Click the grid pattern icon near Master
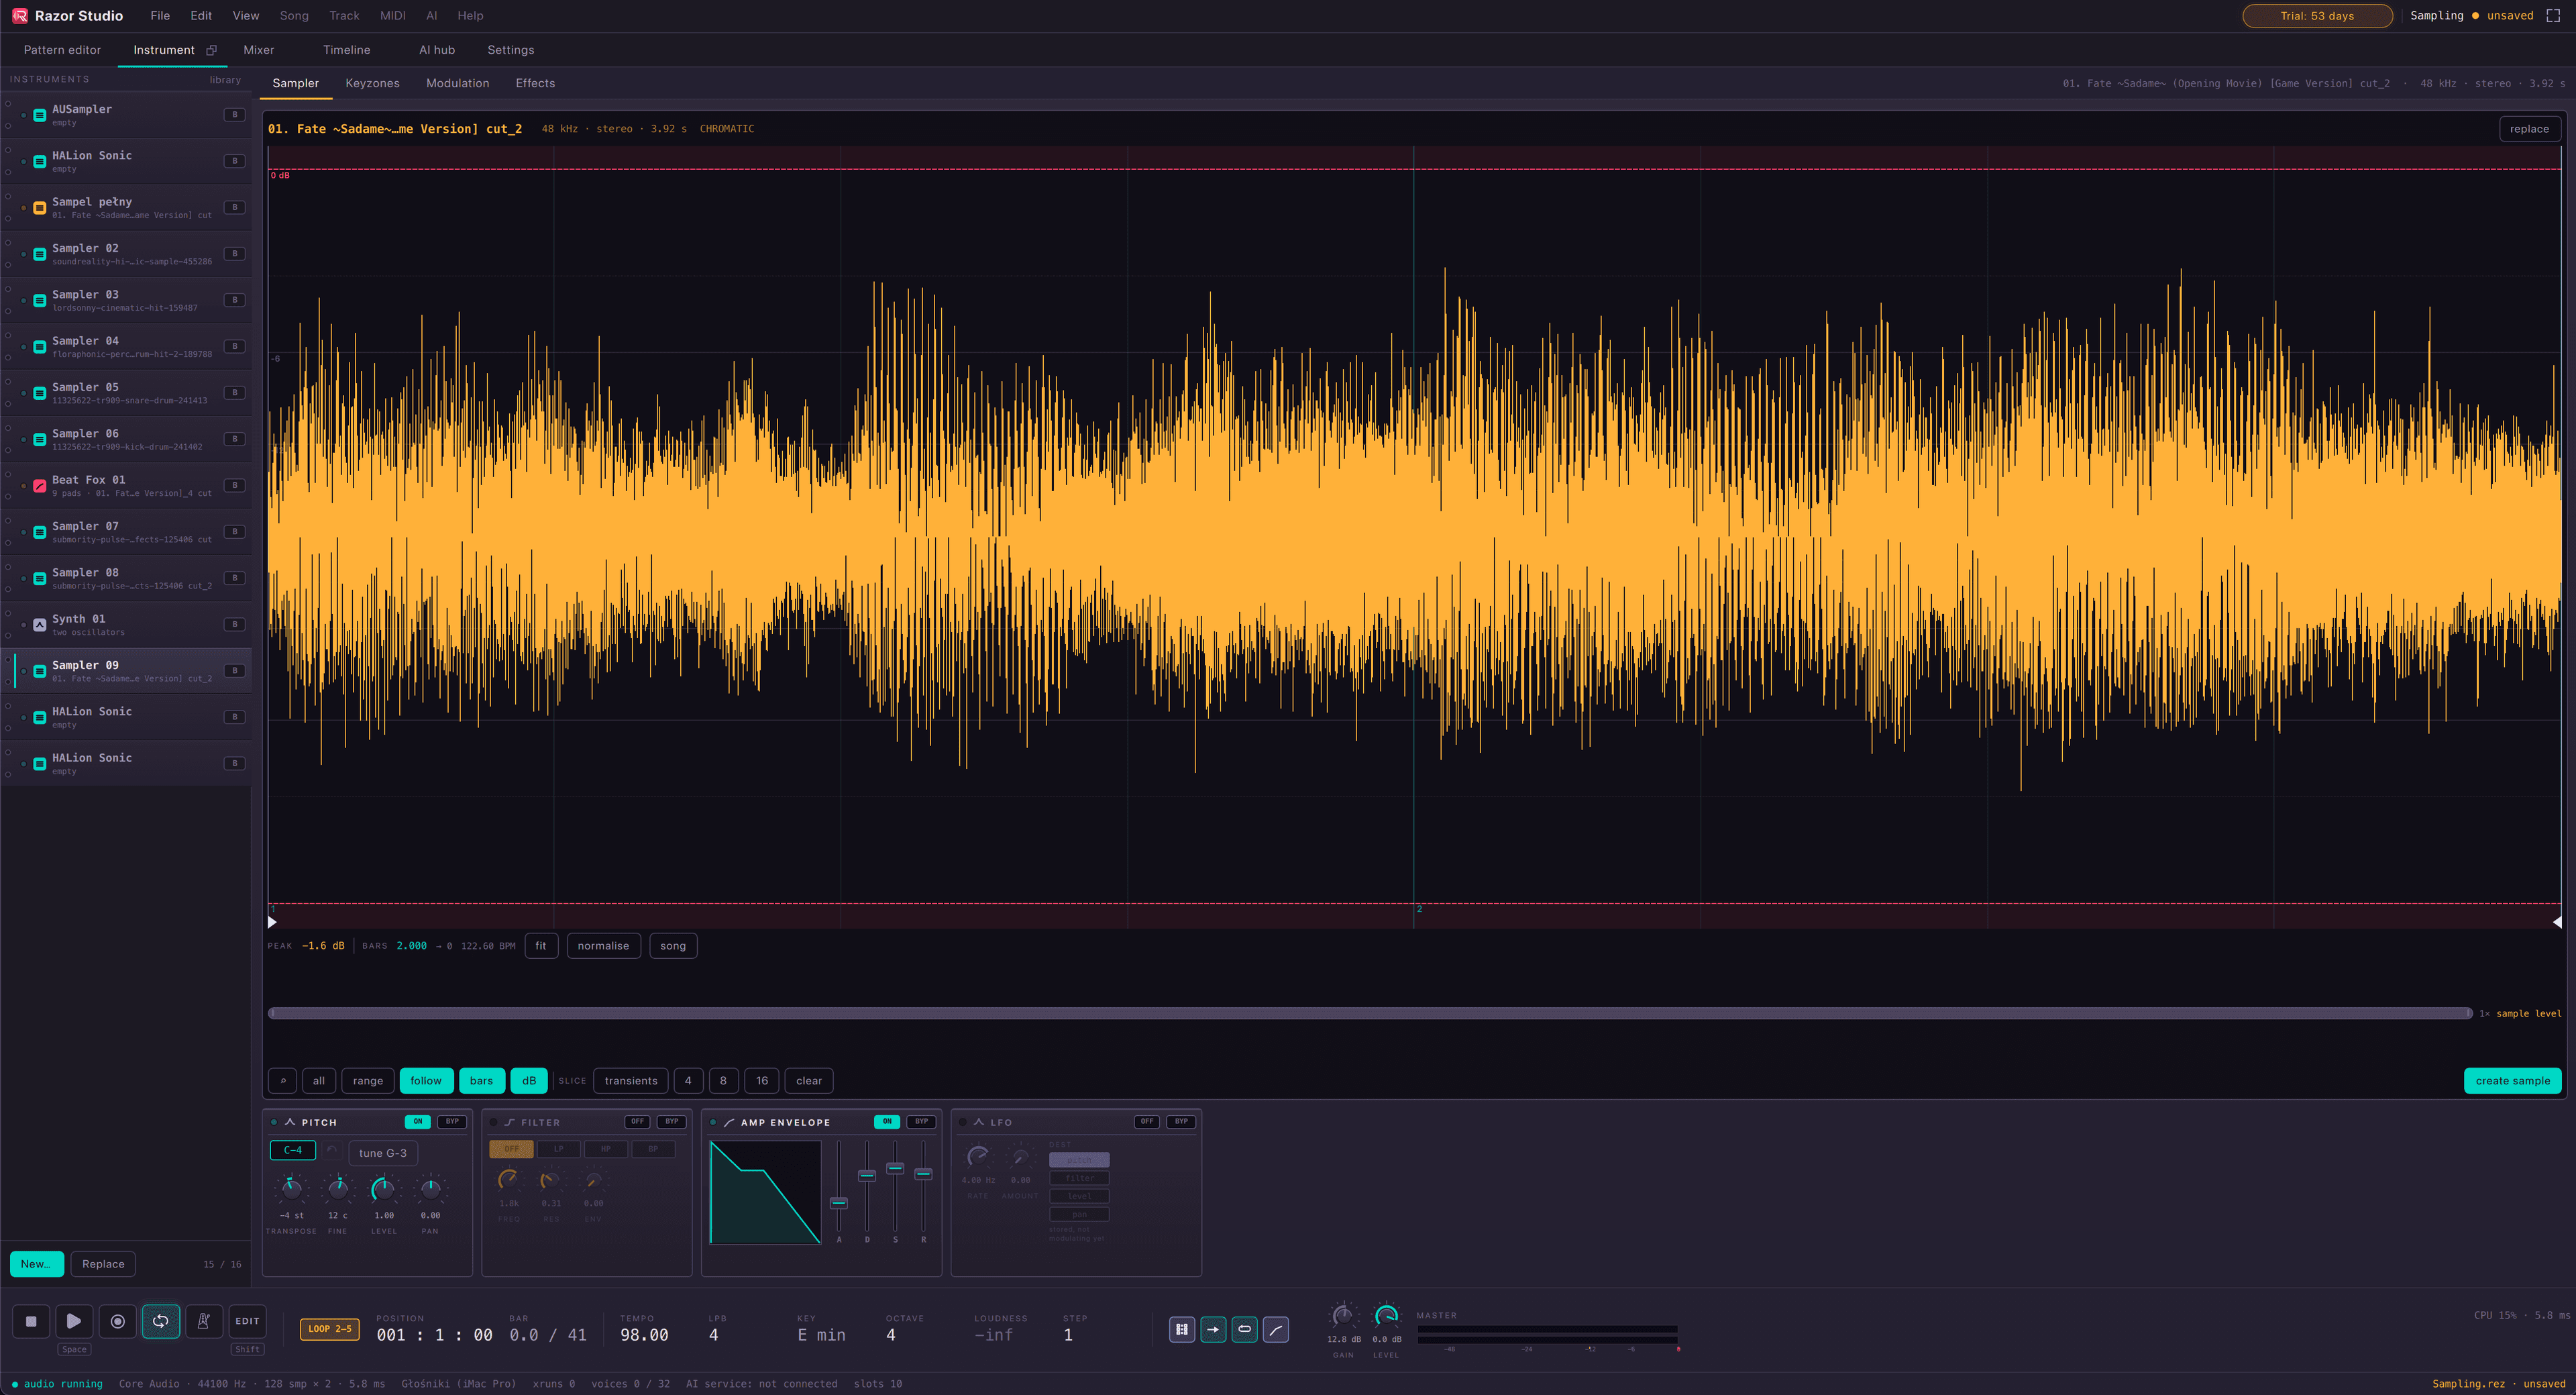Screen dimensions: 2576x1395 (x=1182, y=1329)
